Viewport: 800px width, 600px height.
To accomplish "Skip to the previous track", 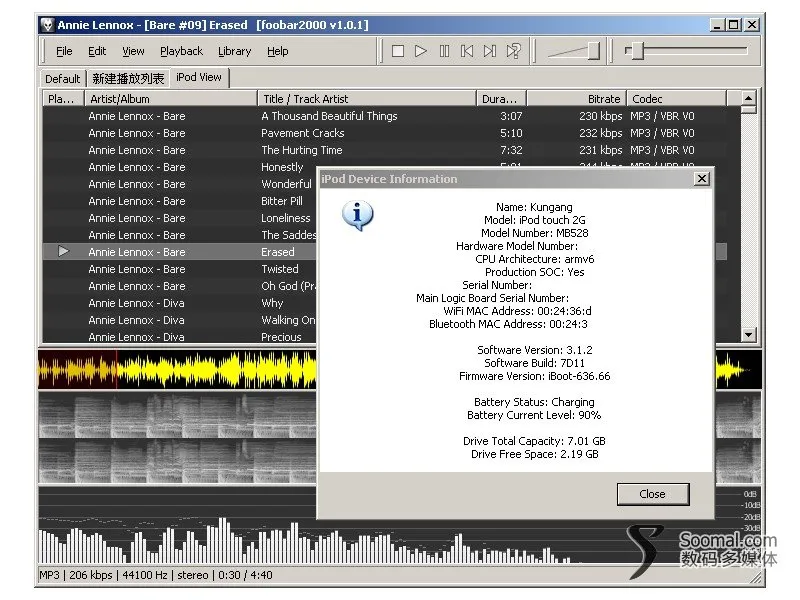I will tap(467, 51).
